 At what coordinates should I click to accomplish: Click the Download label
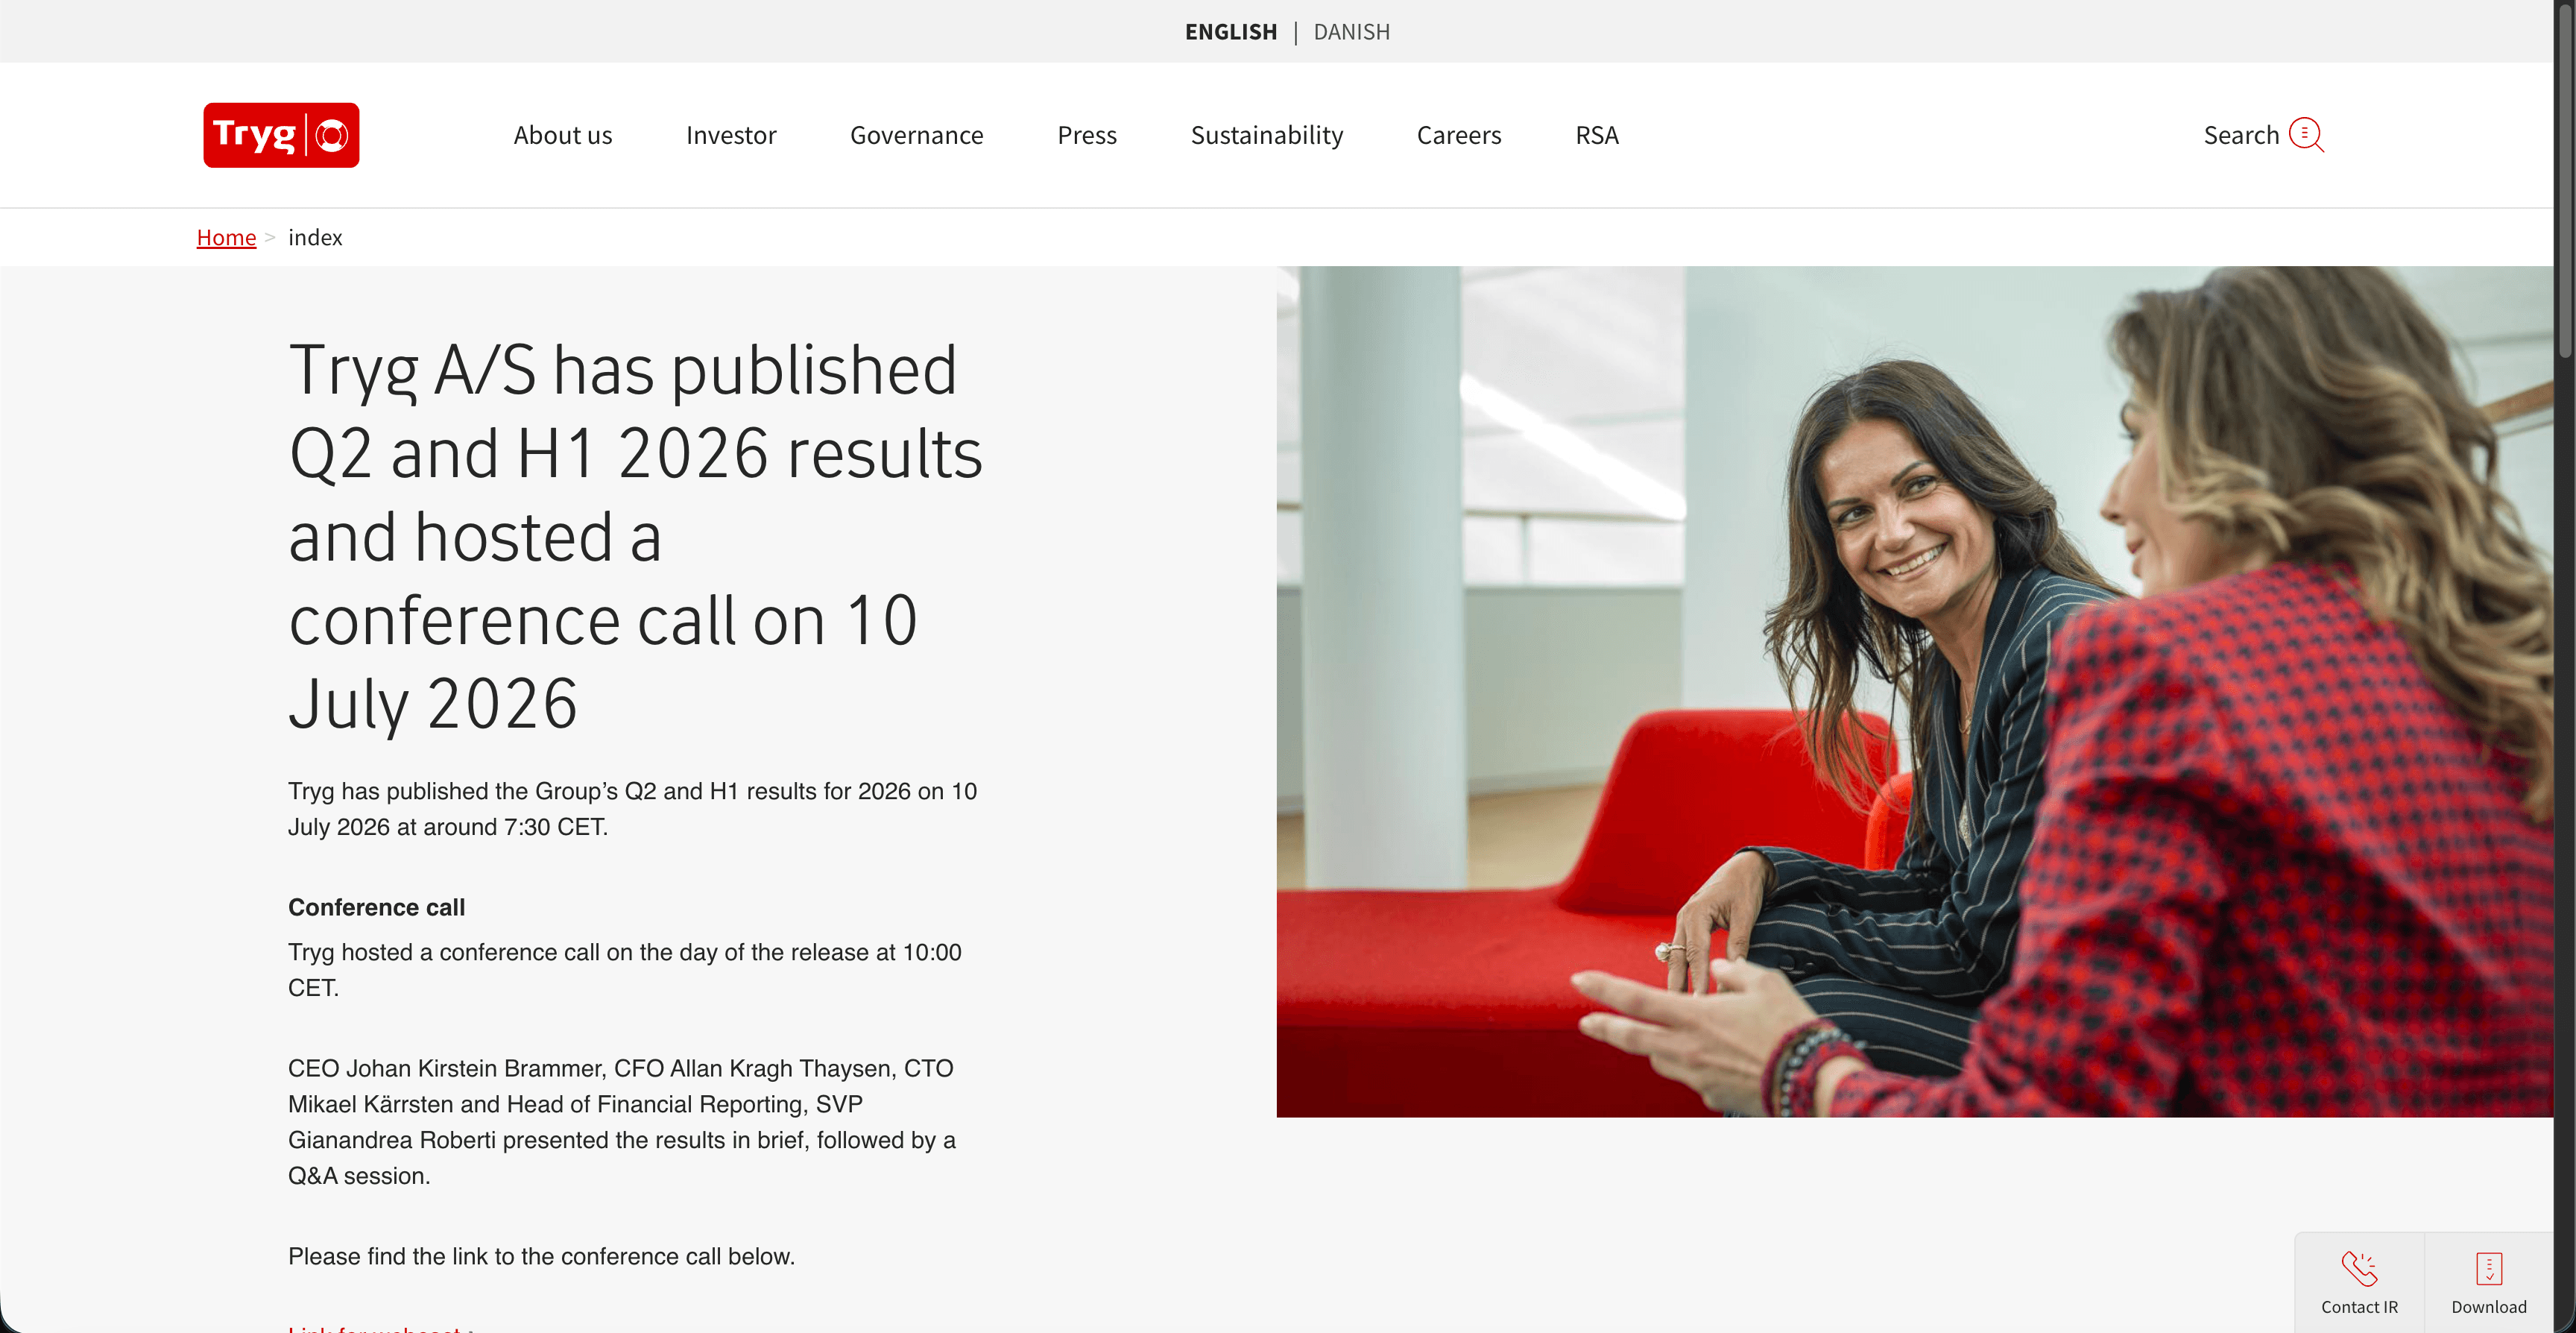(2489, 1307)
